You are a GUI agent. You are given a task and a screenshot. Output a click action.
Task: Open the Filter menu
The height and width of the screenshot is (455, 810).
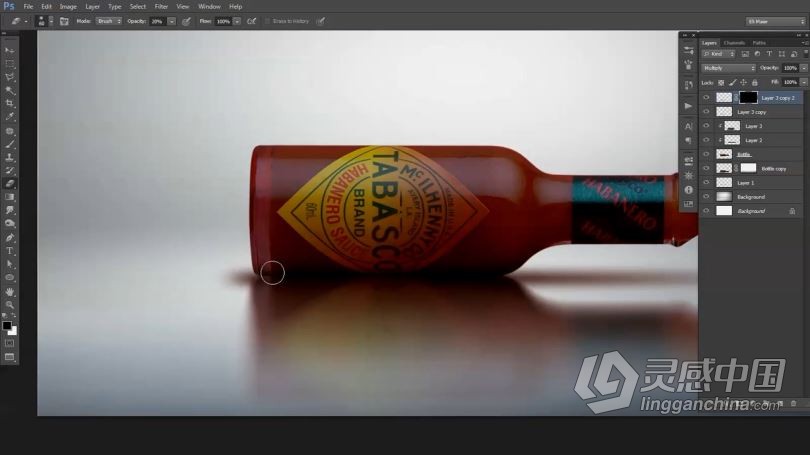[x=161, y=7]
